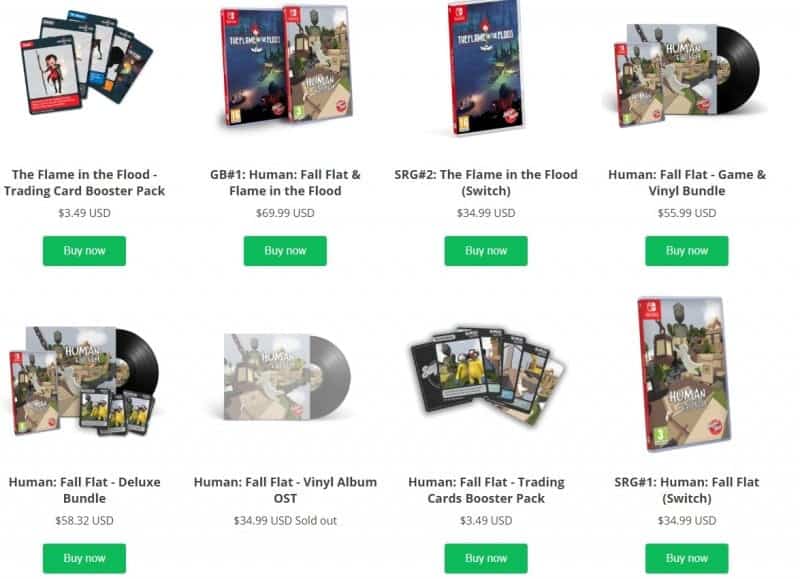Open the 'GB#1: Human: Fall Flat & Flame in the Flood' title

[285, 183]
